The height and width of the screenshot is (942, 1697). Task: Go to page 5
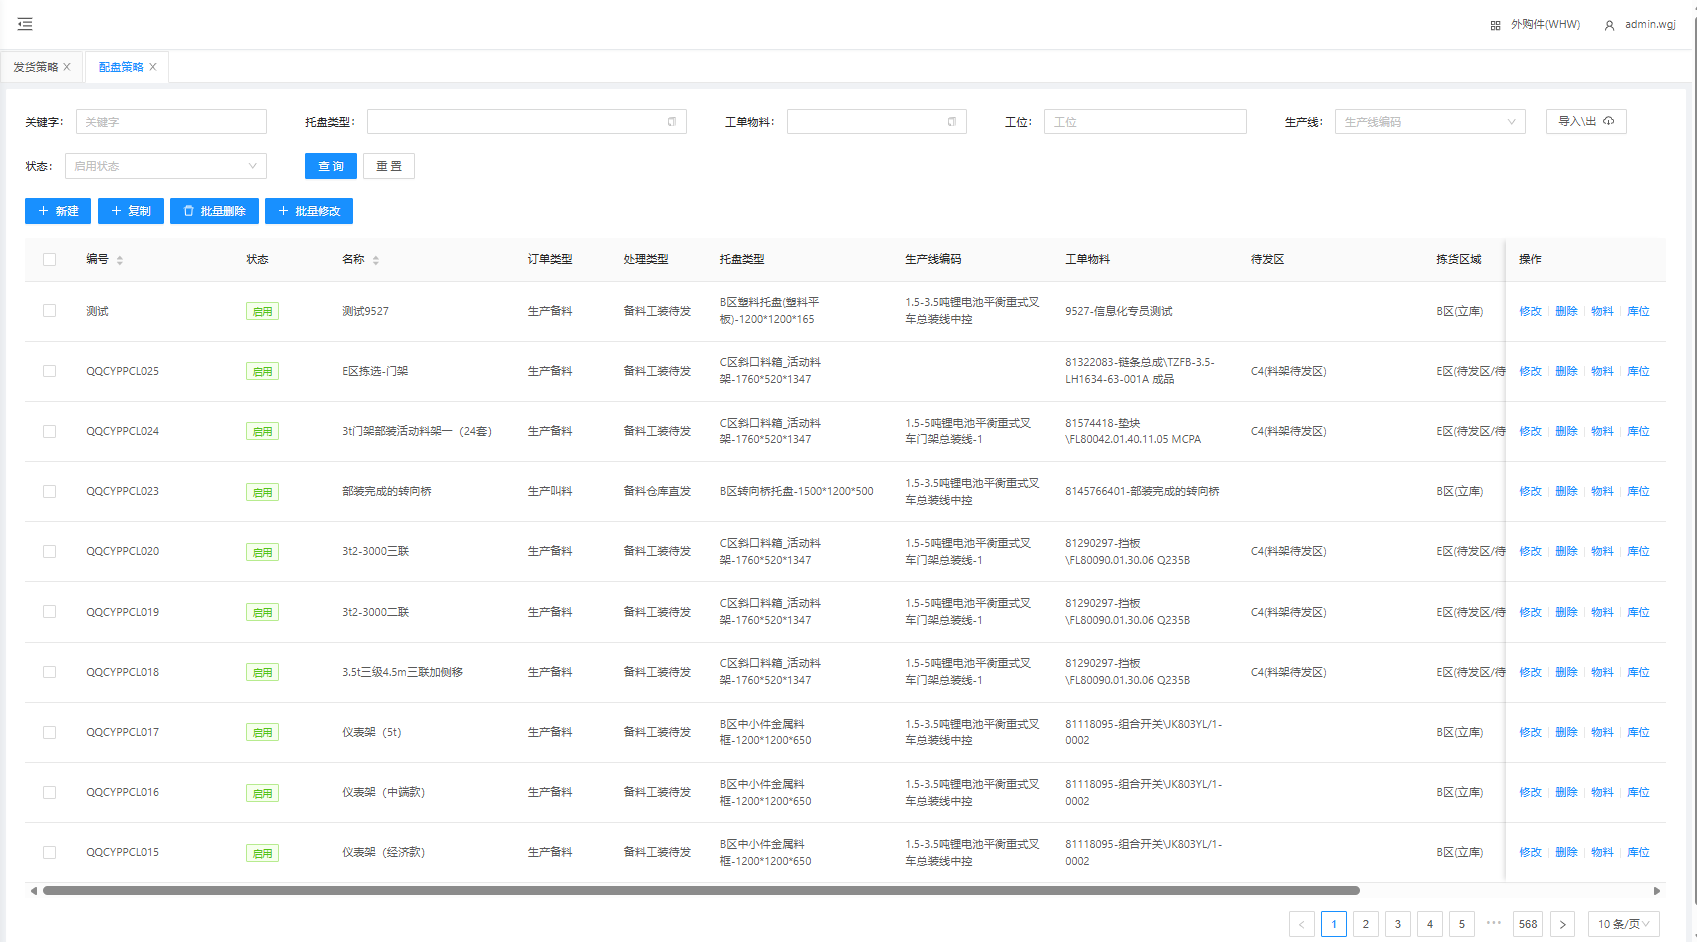pyautogui.click(x=1462, y=924)
